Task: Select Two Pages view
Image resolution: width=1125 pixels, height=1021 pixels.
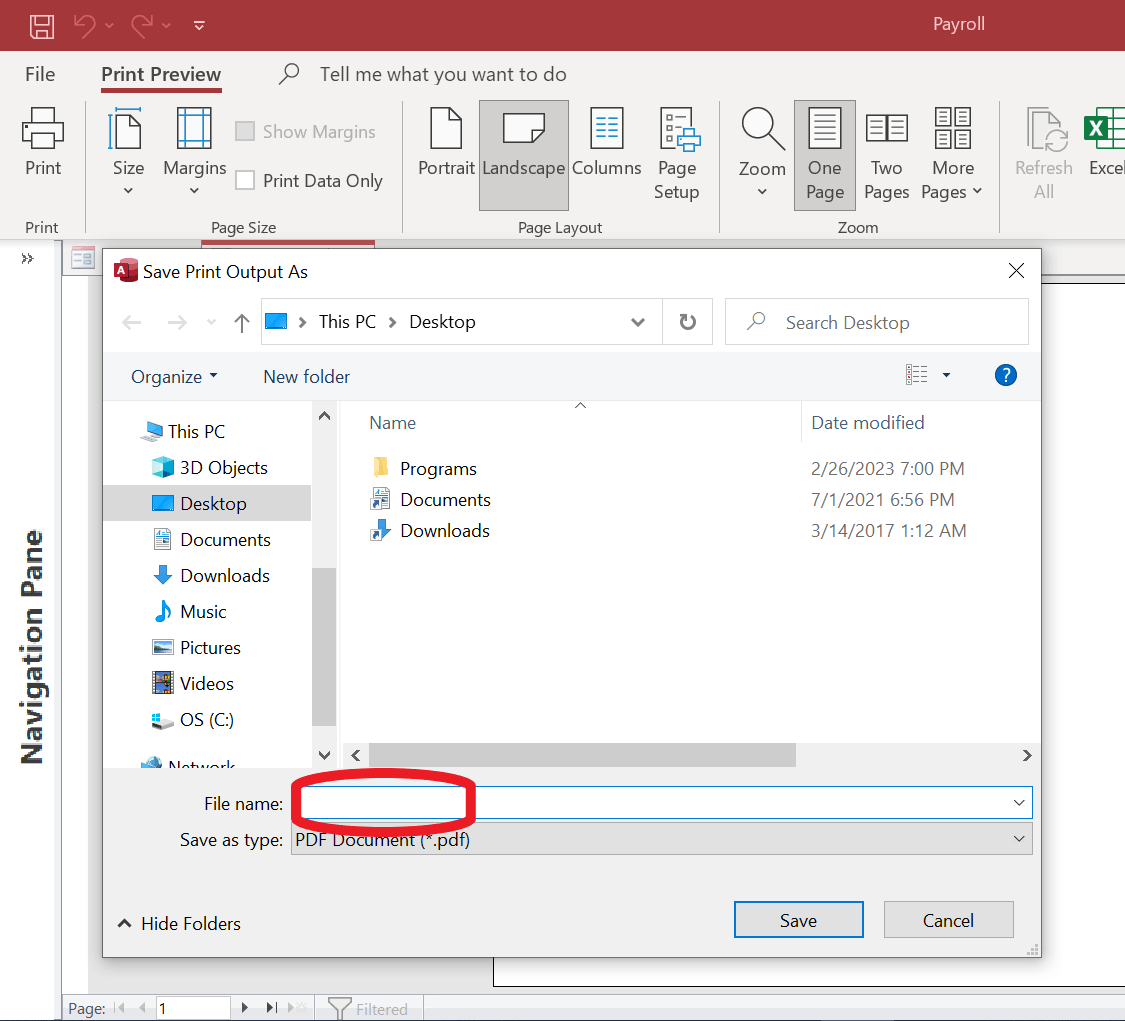Action: point(887,154)
